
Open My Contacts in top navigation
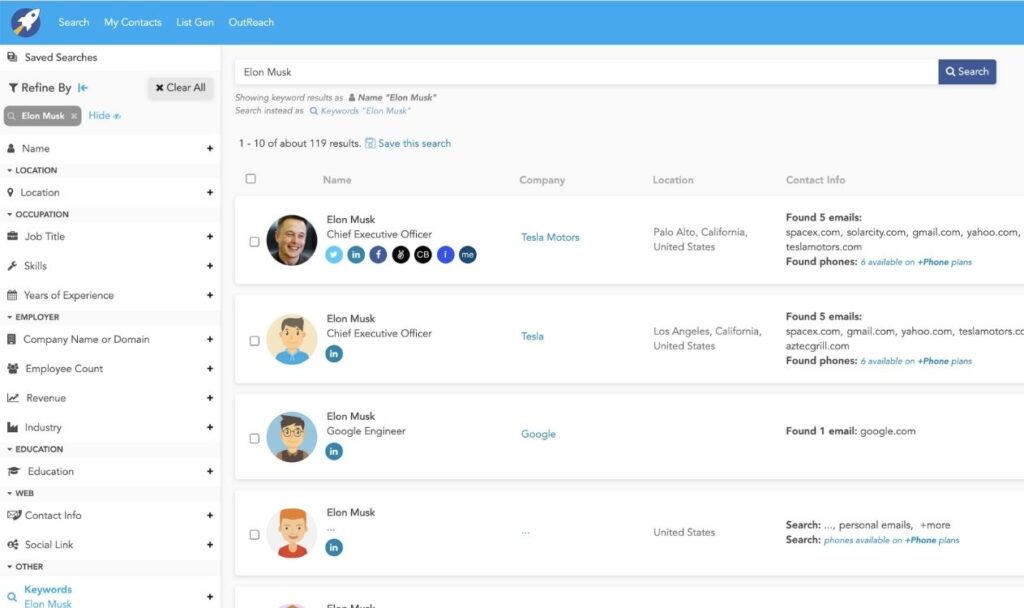(x=133, y=22)
